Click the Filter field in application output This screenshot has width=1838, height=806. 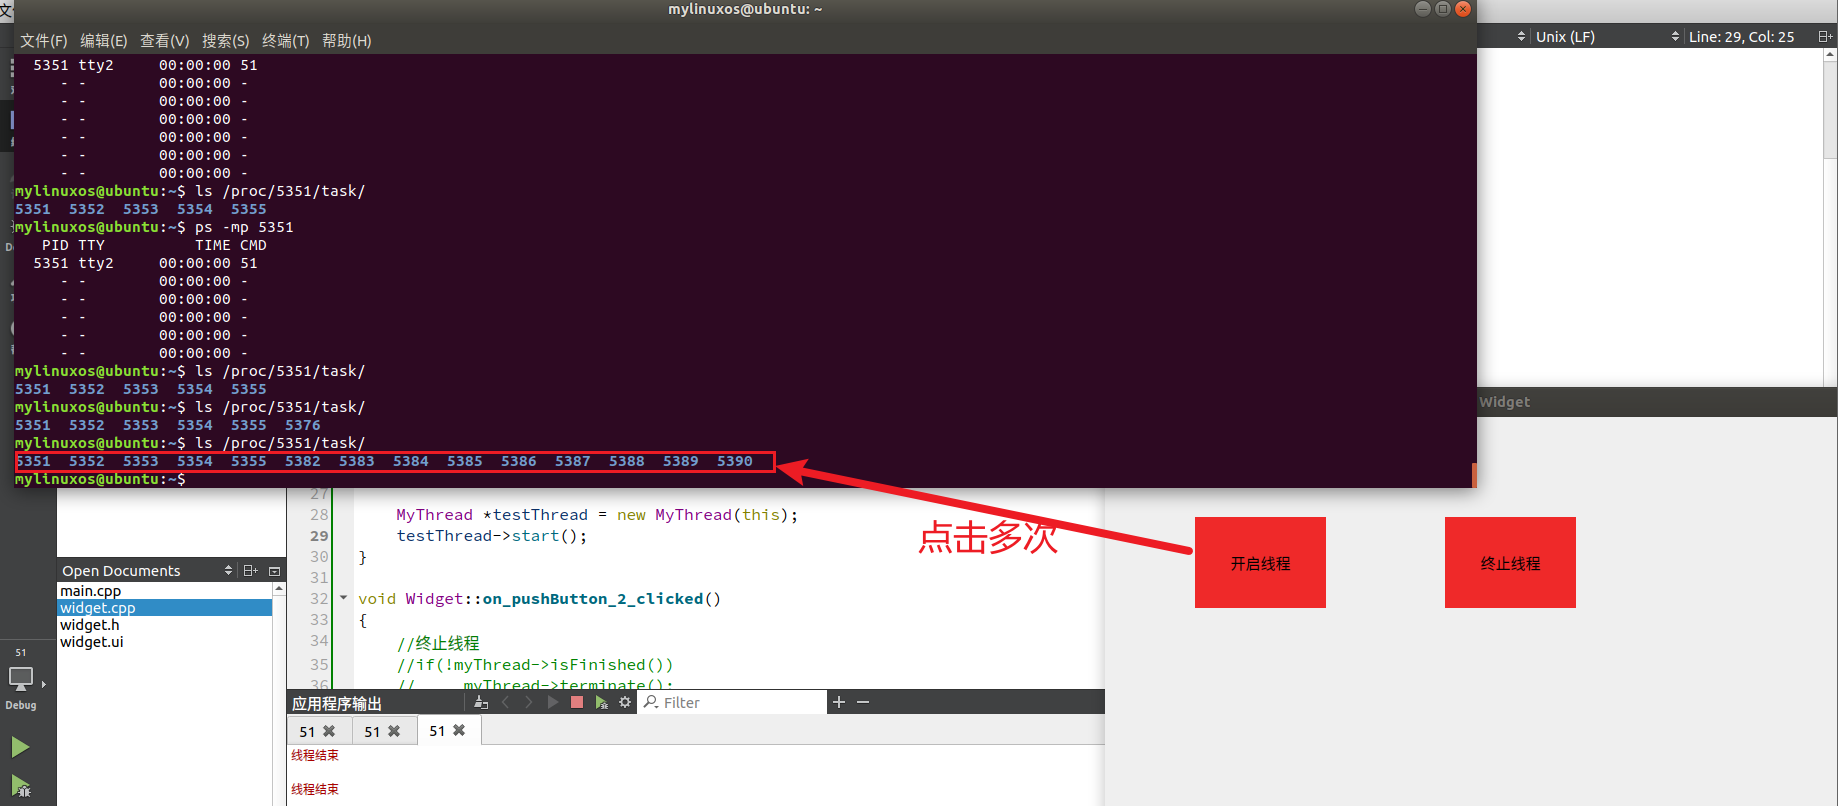coord(733,702)
